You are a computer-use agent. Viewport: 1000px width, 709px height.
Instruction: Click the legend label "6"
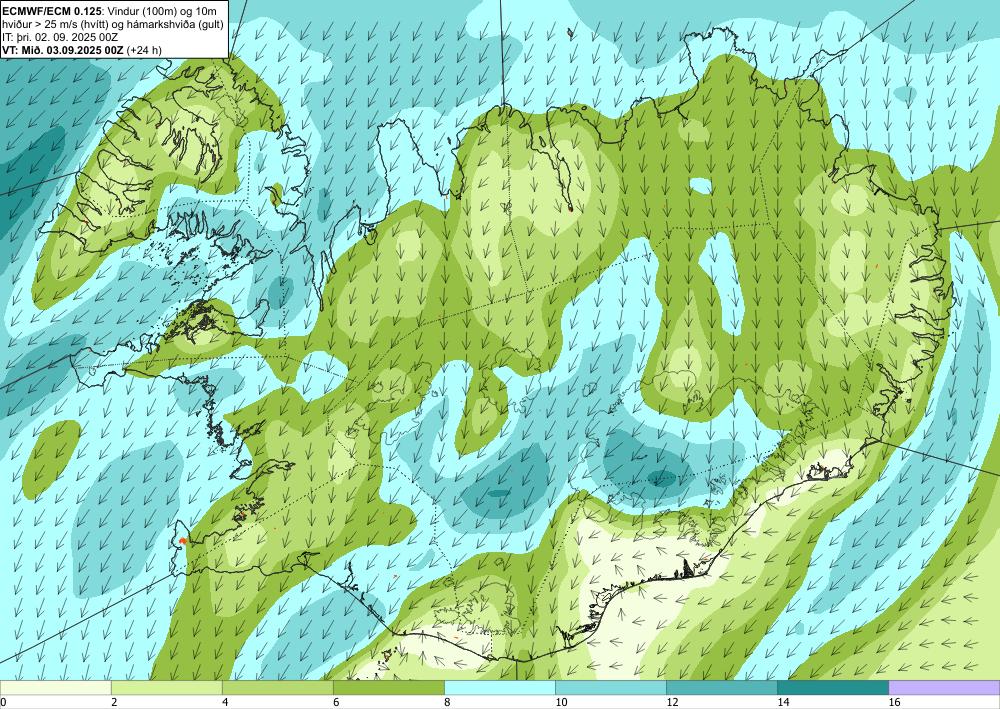[x=336, y=702]
